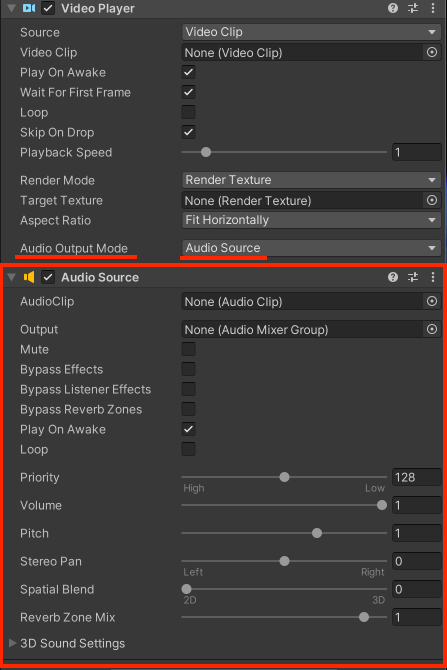Open Video Player three-dot options menu
The height and width of the screenshot is (670, 447).
coord(433,8)
